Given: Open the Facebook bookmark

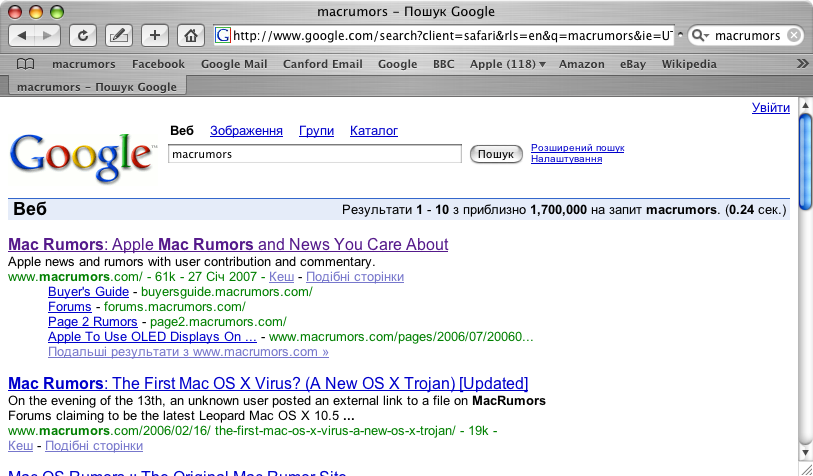Looking at the screenshot, I should click(x=158, y=64).
